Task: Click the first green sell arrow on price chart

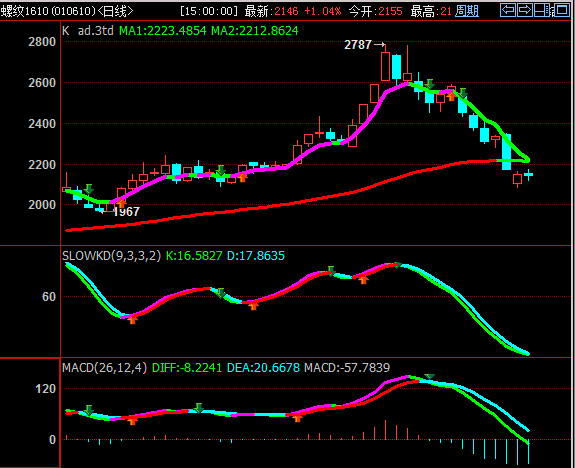Action: tap(88, 189)
